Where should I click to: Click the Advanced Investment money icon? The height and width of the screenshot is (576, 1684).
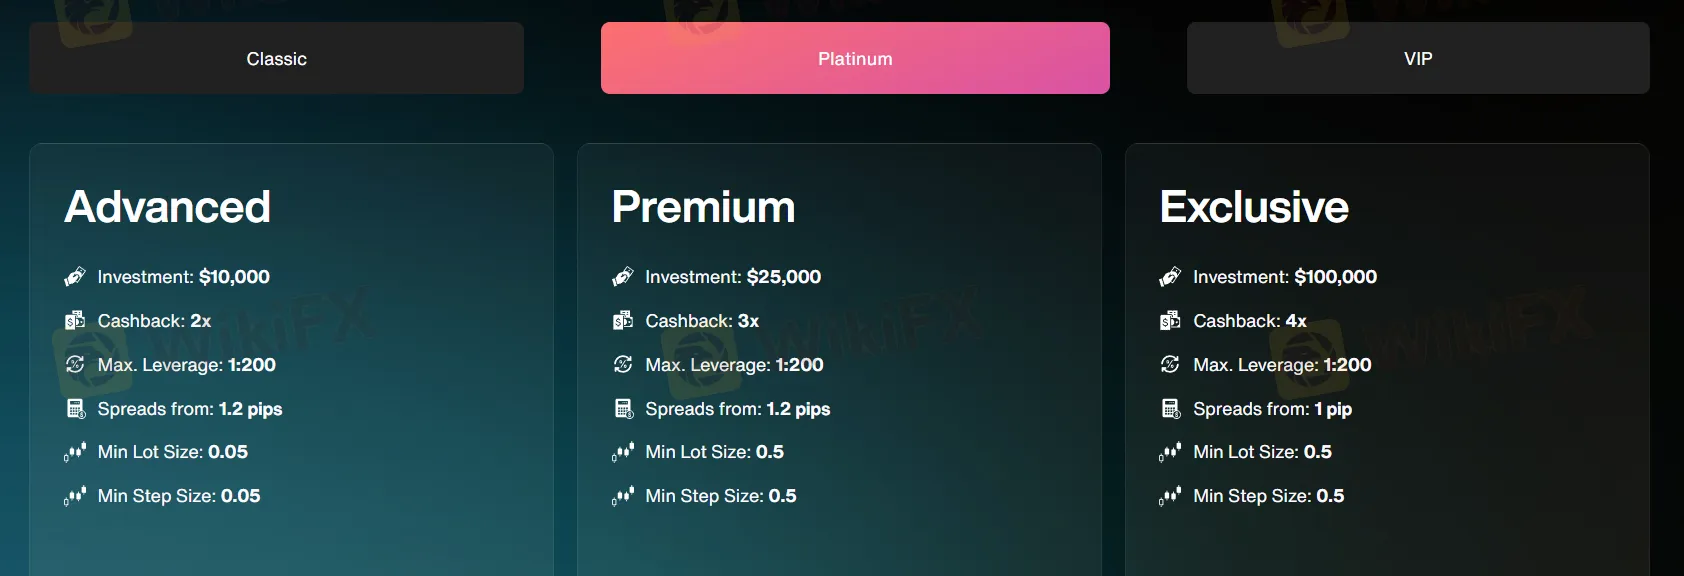pos(75,277)
